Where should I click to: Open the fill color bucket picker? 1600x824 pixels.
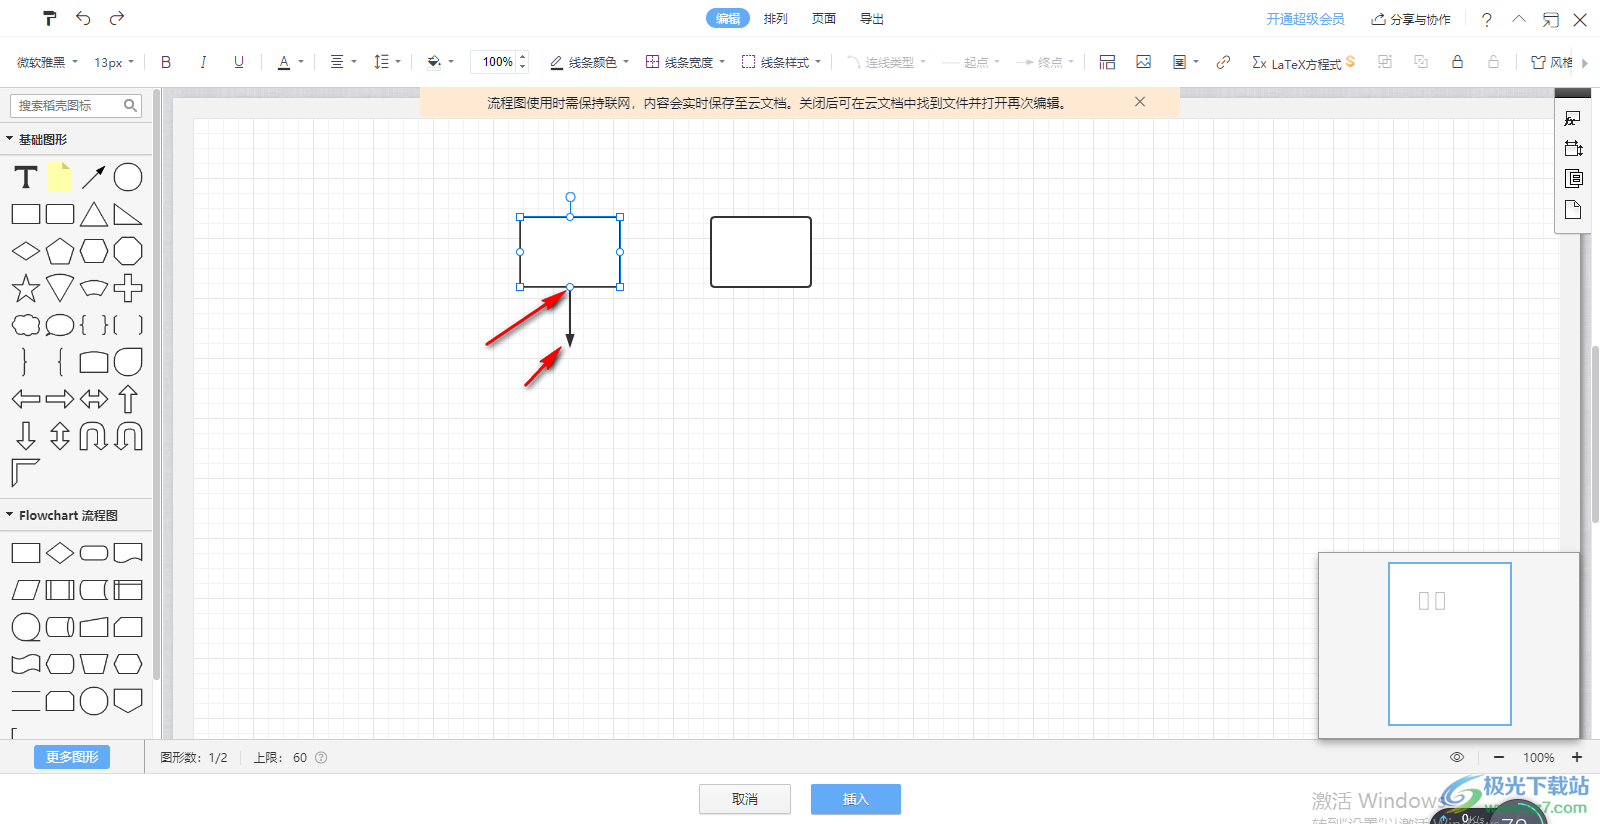coord(440,62)
